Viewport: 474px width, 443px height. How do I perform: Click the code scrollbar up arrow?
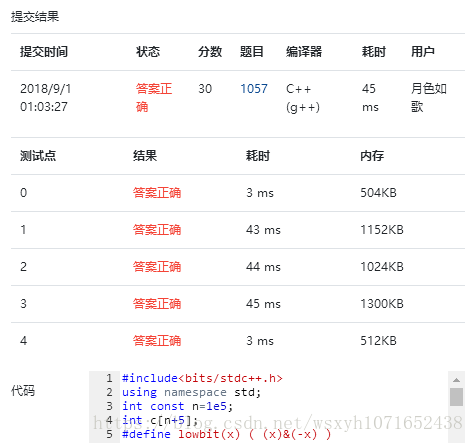[456, 380]
